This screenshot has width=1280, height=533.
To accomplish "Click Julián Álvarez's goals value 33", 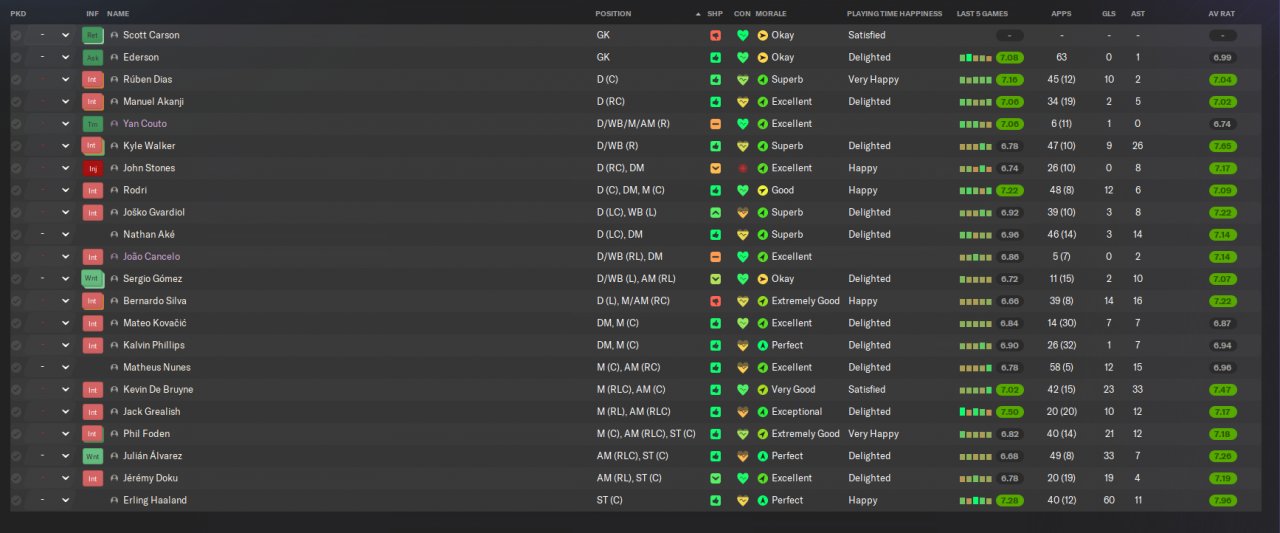I will click(1108, 456).
